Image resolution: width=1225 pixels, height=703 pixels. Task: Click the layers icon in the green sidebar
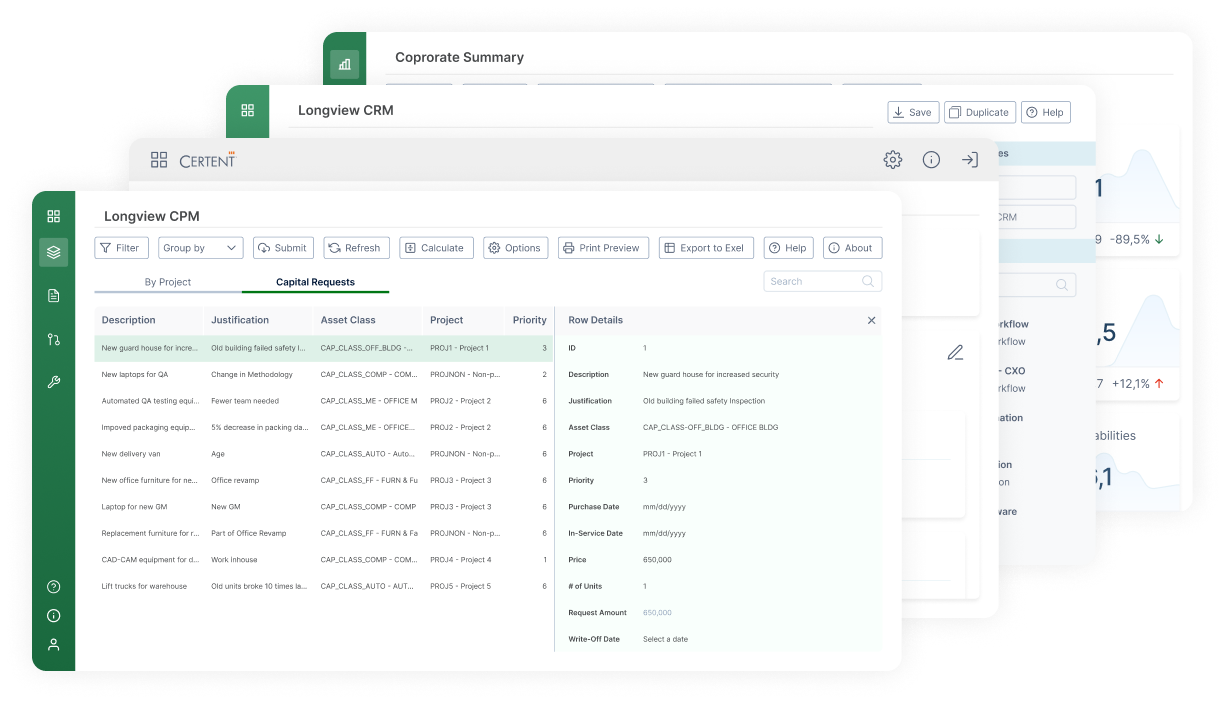54,252
